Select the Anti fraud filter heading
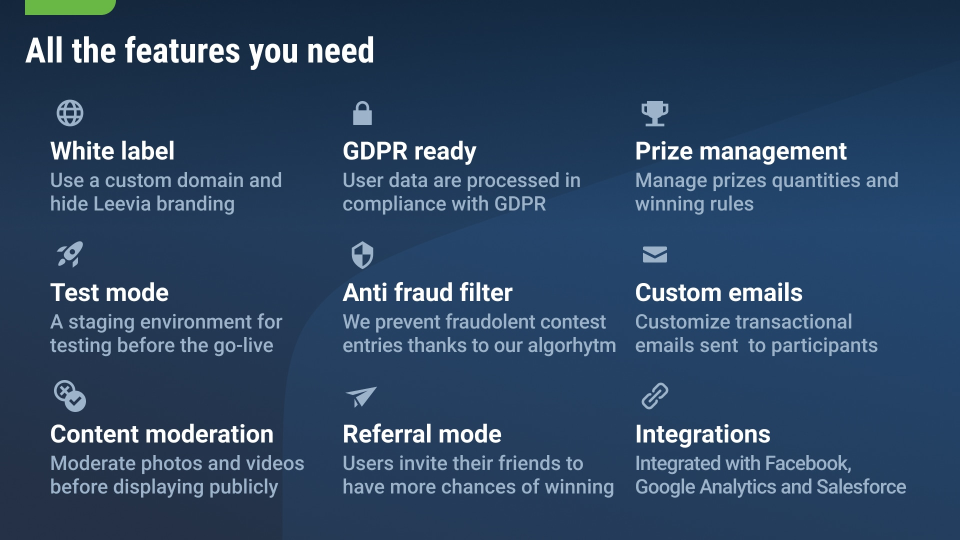The width and height of the screenshot is (960, 540). coord(427,293)
